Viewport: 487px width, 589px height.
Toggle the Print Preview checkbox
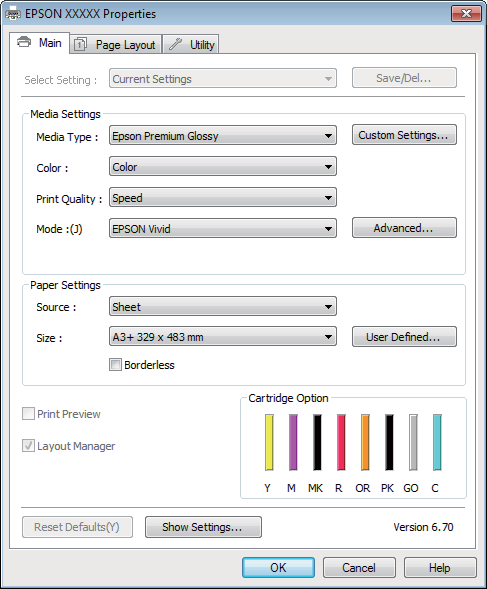pos(29,414)
